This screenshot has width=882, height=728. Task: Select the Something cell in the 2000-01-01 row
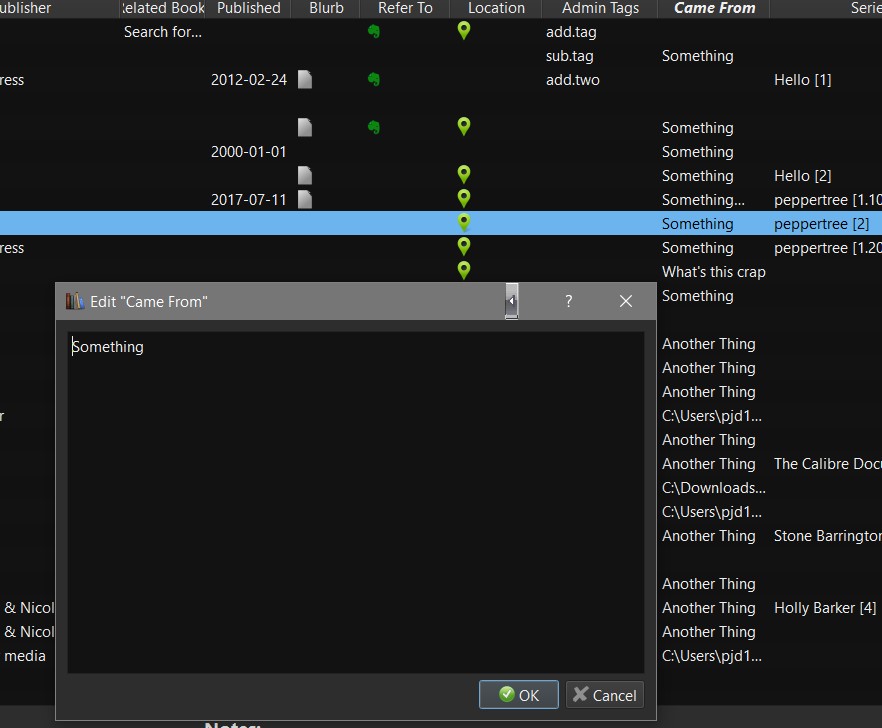pyautogui.click(x=698, y=152)
